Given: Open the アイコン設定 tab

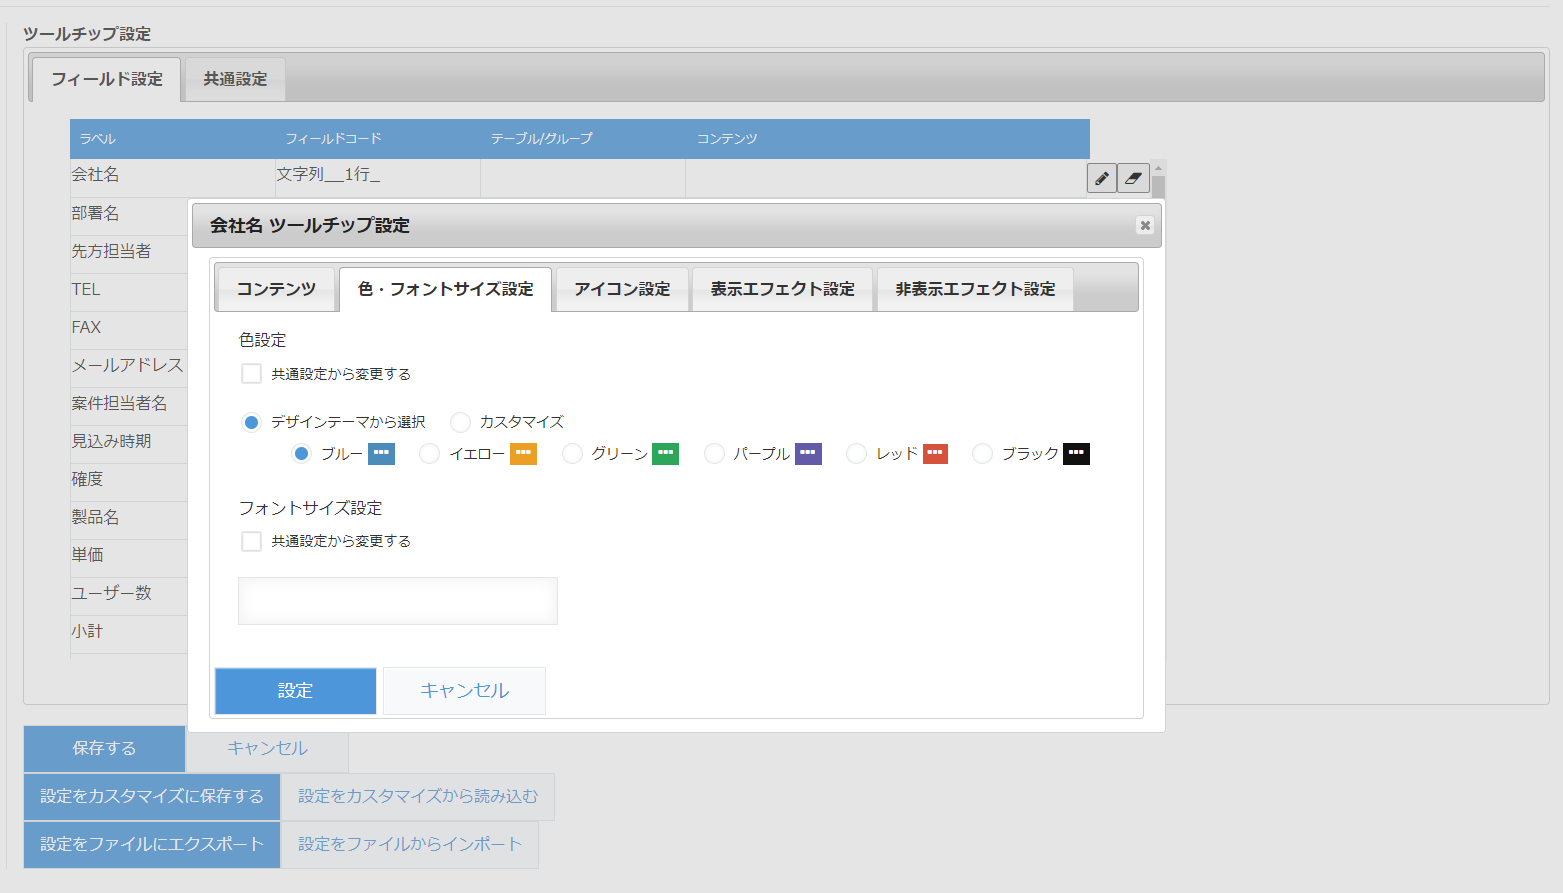Looking at the screenshot, I should click(x=622, y=288).
